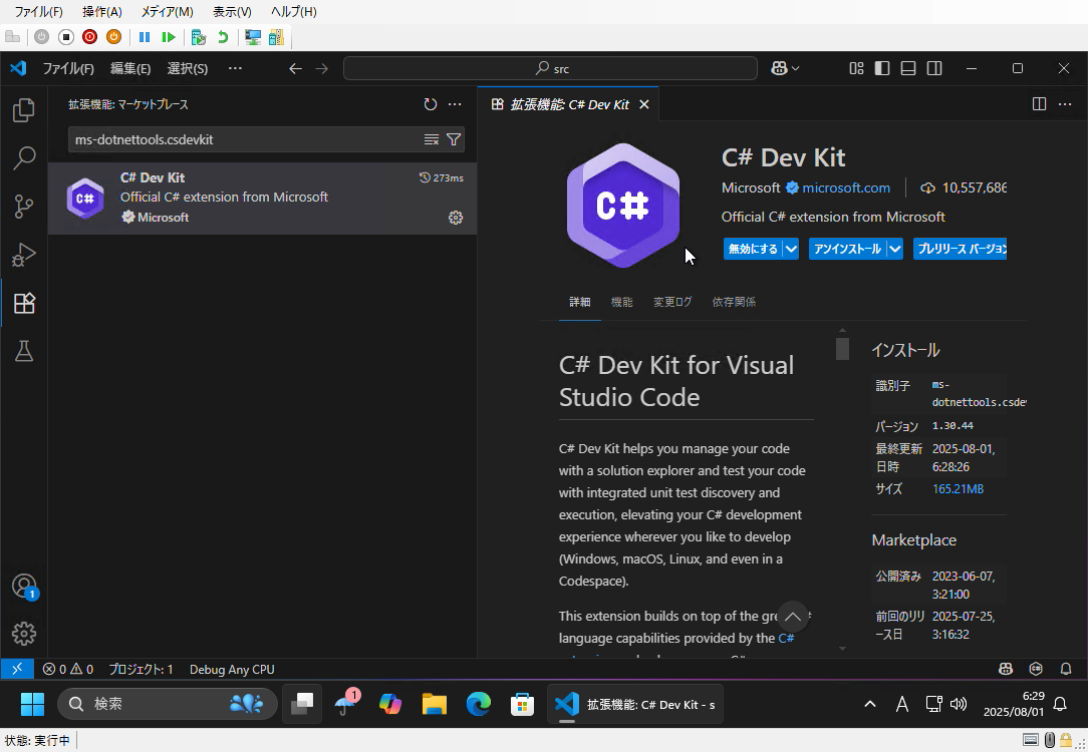Refresh the extensions marketplace list
The image size is (1088, 752).
click(430, 104)
